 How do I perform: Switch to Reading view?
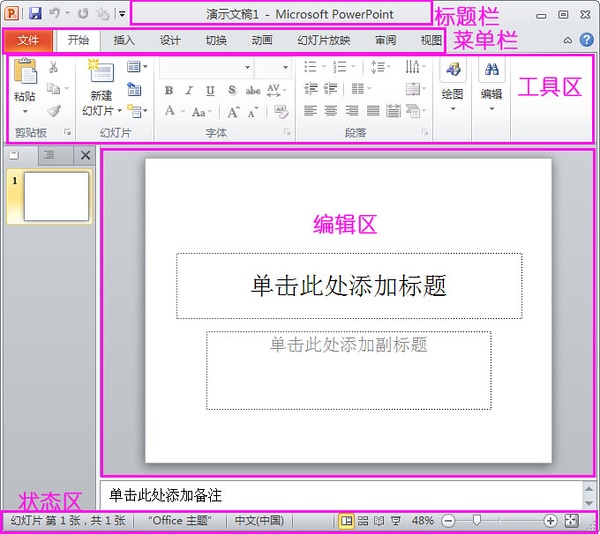point(379,521)
